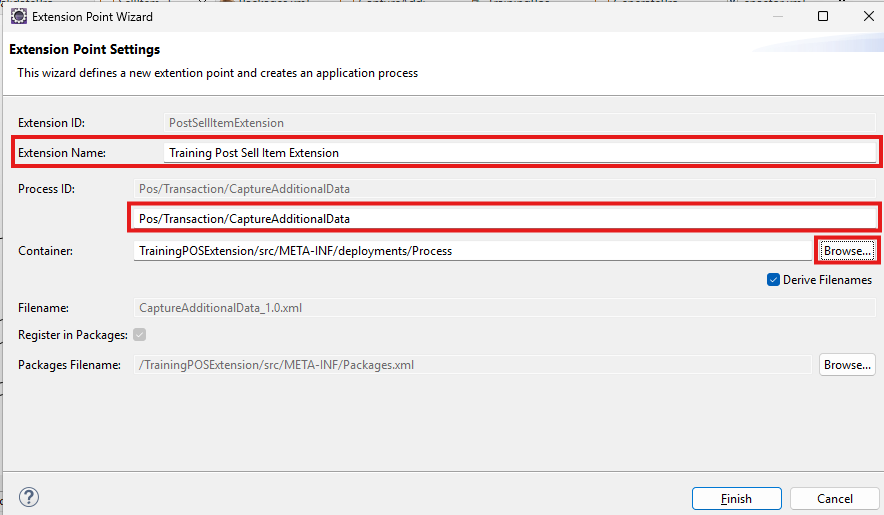The image size is (884, 515).
Task: Browse for the Container folder
Action: (848, 250)
